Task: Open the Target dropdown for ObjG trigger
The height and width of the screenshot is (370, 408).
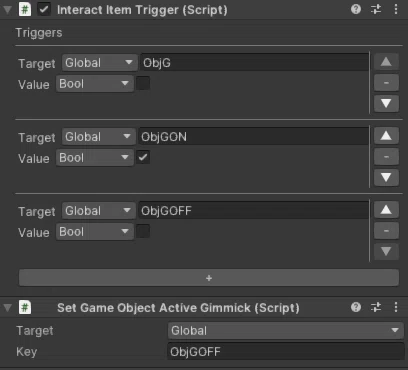Action: [99, 63]
